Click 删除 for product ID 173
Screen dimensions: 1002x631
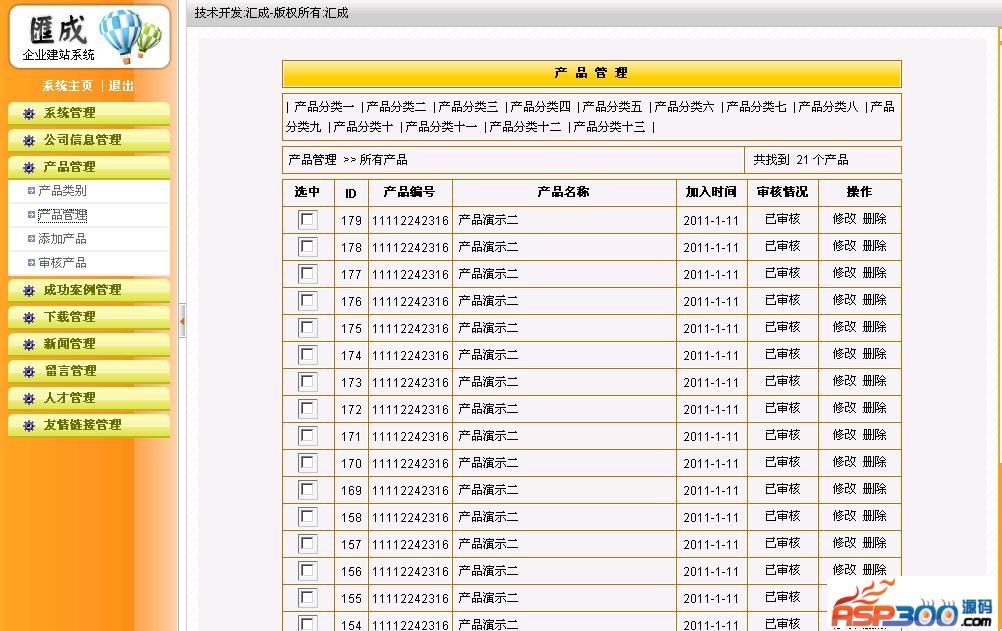[874, 381]
